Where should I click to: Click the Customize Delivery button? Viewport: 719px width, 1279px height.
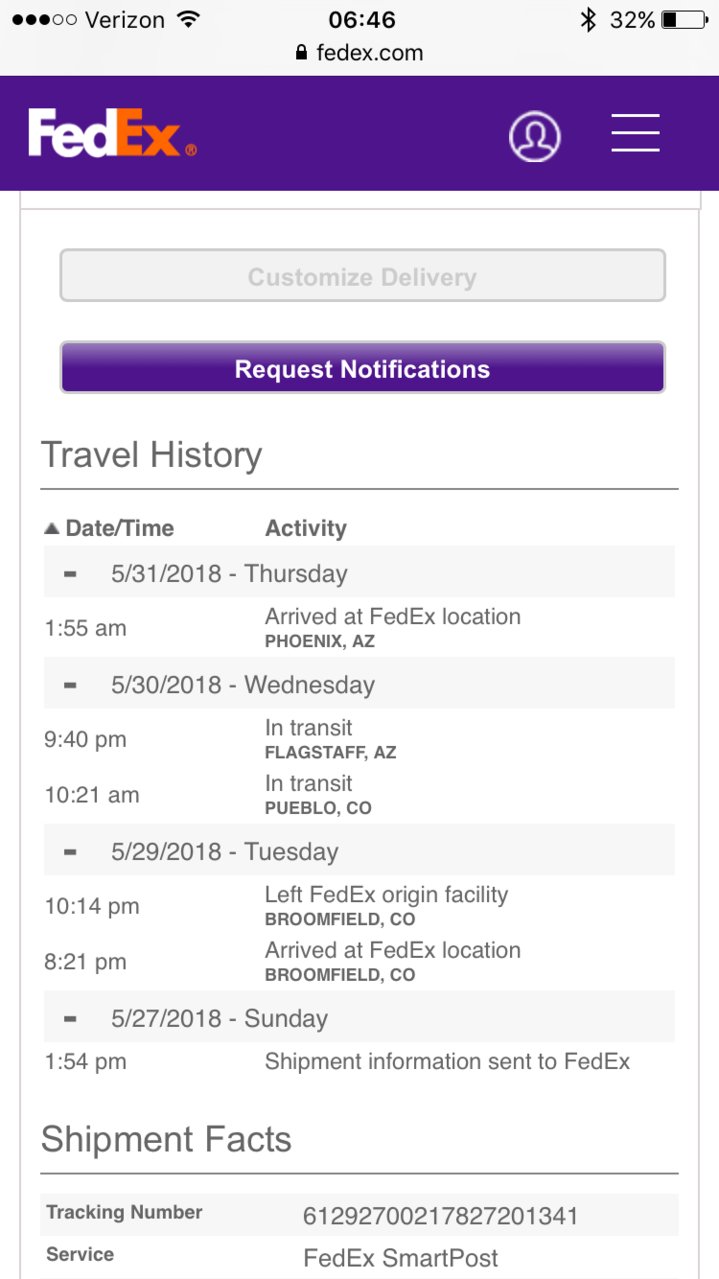tap(363, 276)
